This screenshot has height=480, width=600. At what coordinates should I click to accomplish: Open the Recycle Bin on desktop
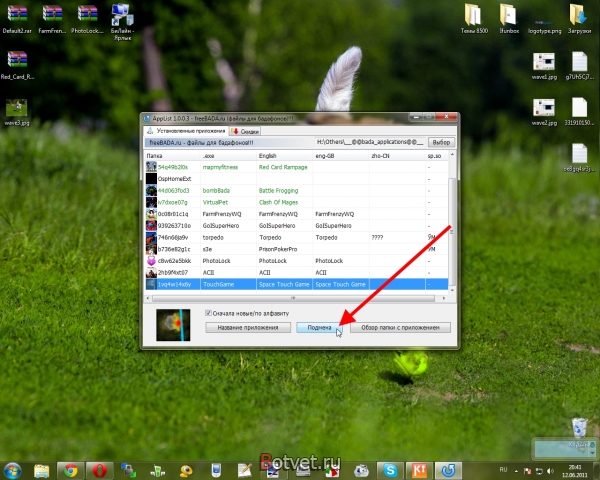click(x=577, y=427)
